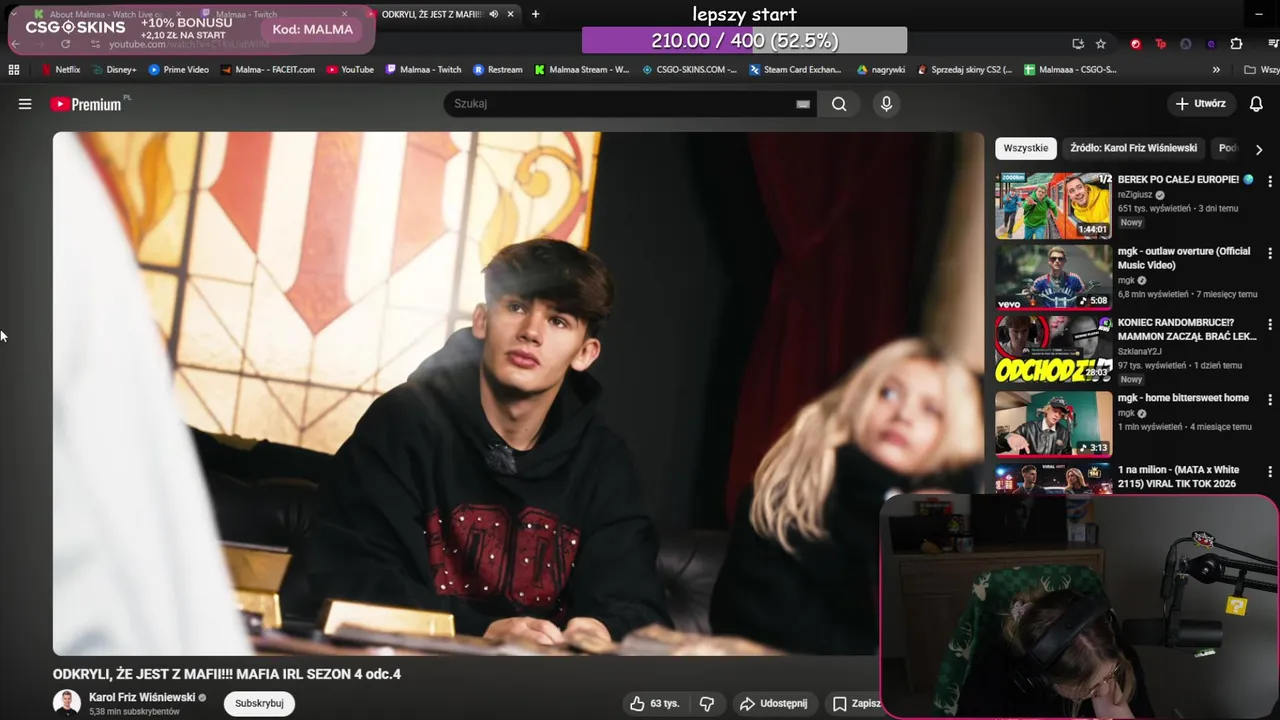Image resolution: width=1280 pixels, height=720 pixels.
Task: Expand hidden bookmarks with double chevron
Action: [x=1216, y=70]
